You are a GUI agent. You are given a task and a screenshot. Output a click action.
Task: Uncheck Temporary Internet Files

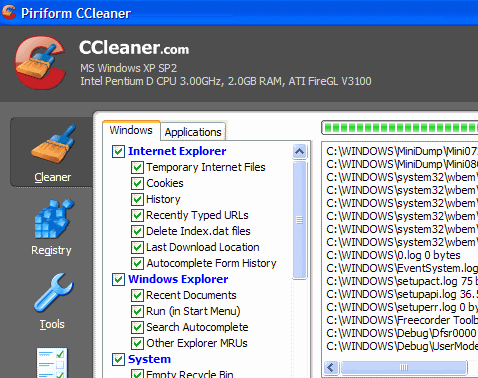coord(137,167)
